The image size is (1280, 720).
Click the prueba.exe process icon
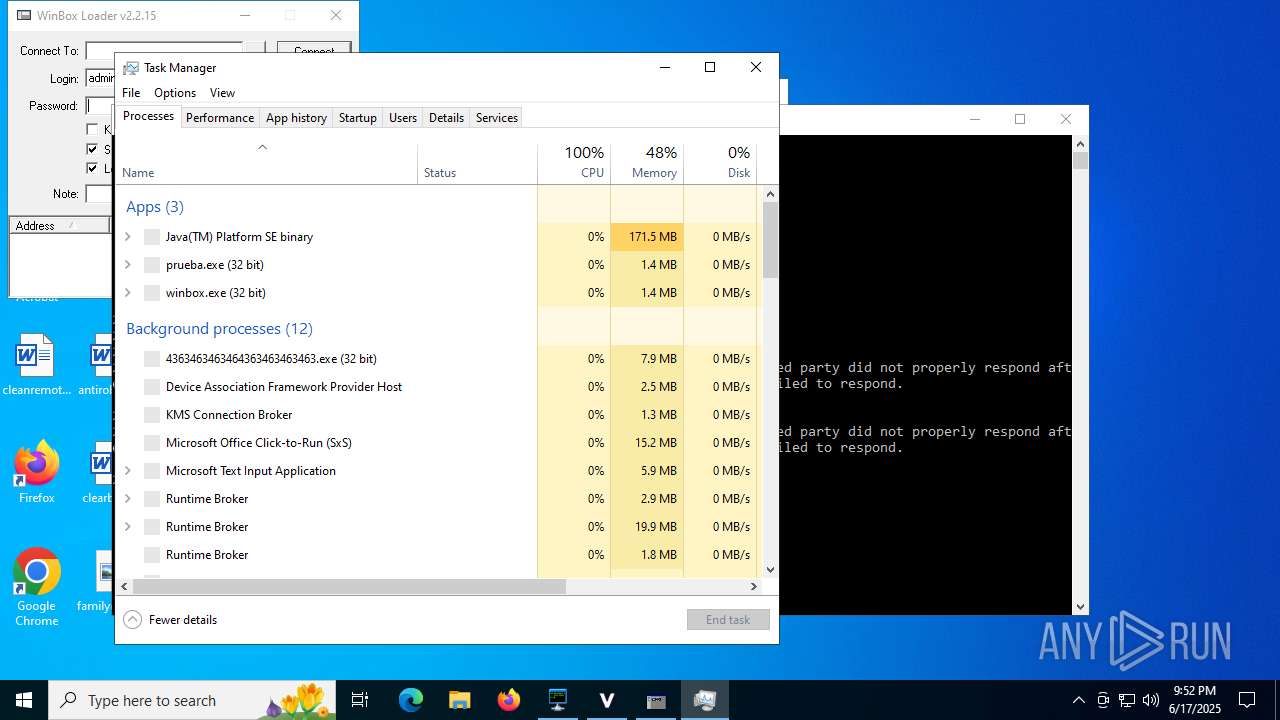(x=152, y=265)
